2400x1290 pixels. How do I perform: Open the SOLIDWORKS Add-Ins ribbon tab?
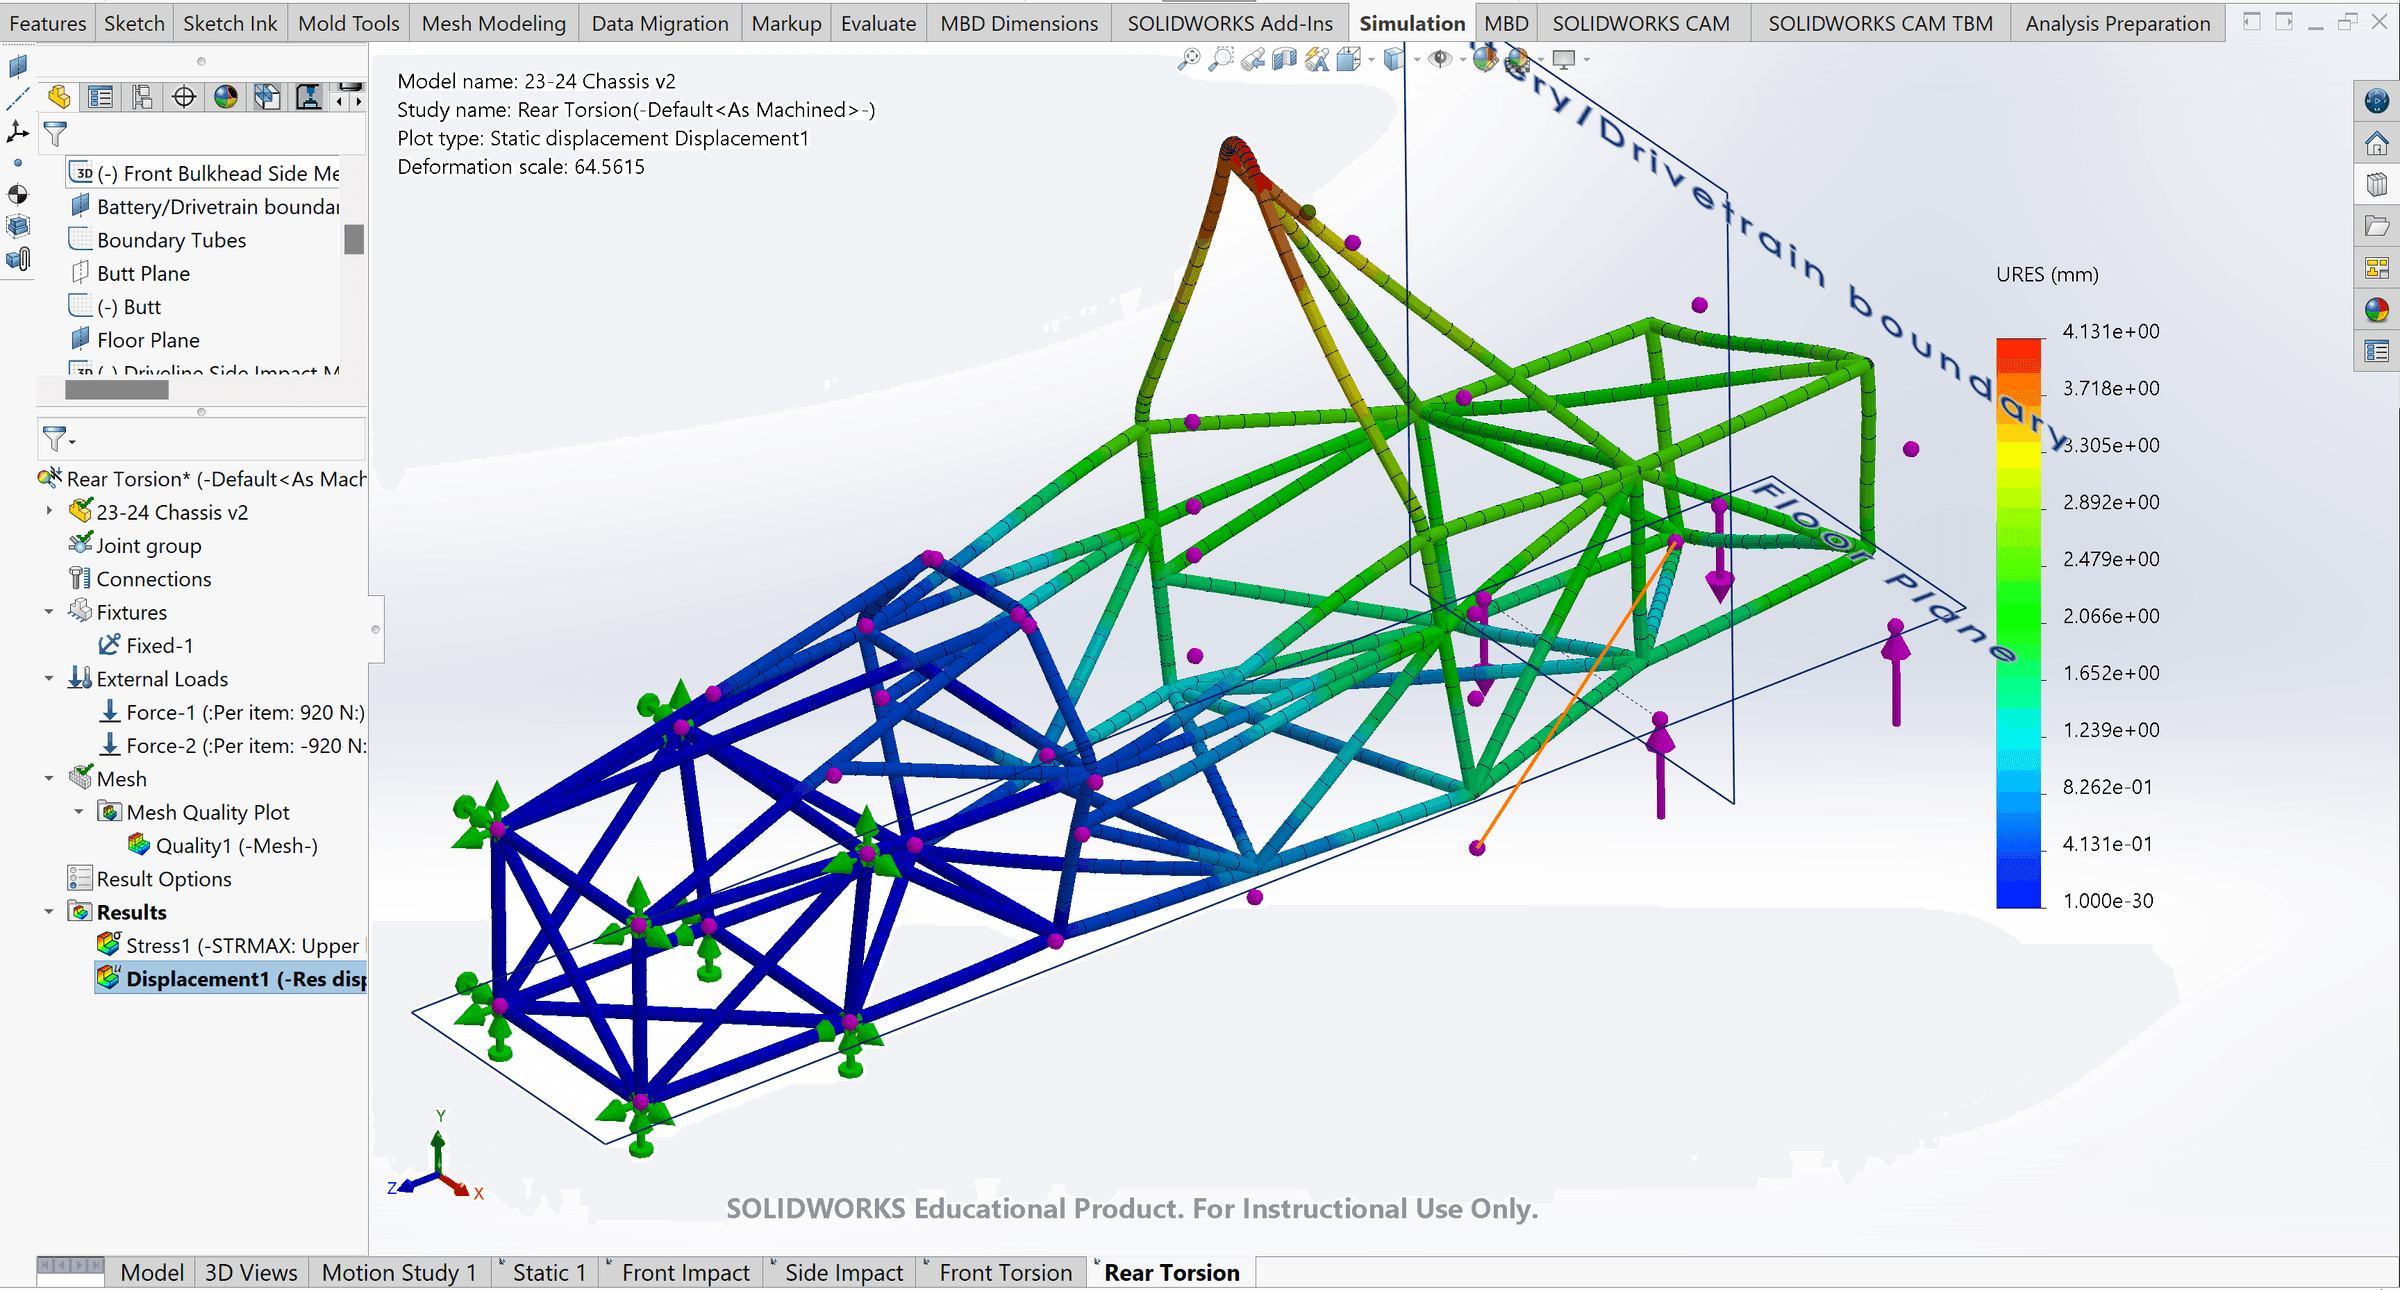(1230, 23)
